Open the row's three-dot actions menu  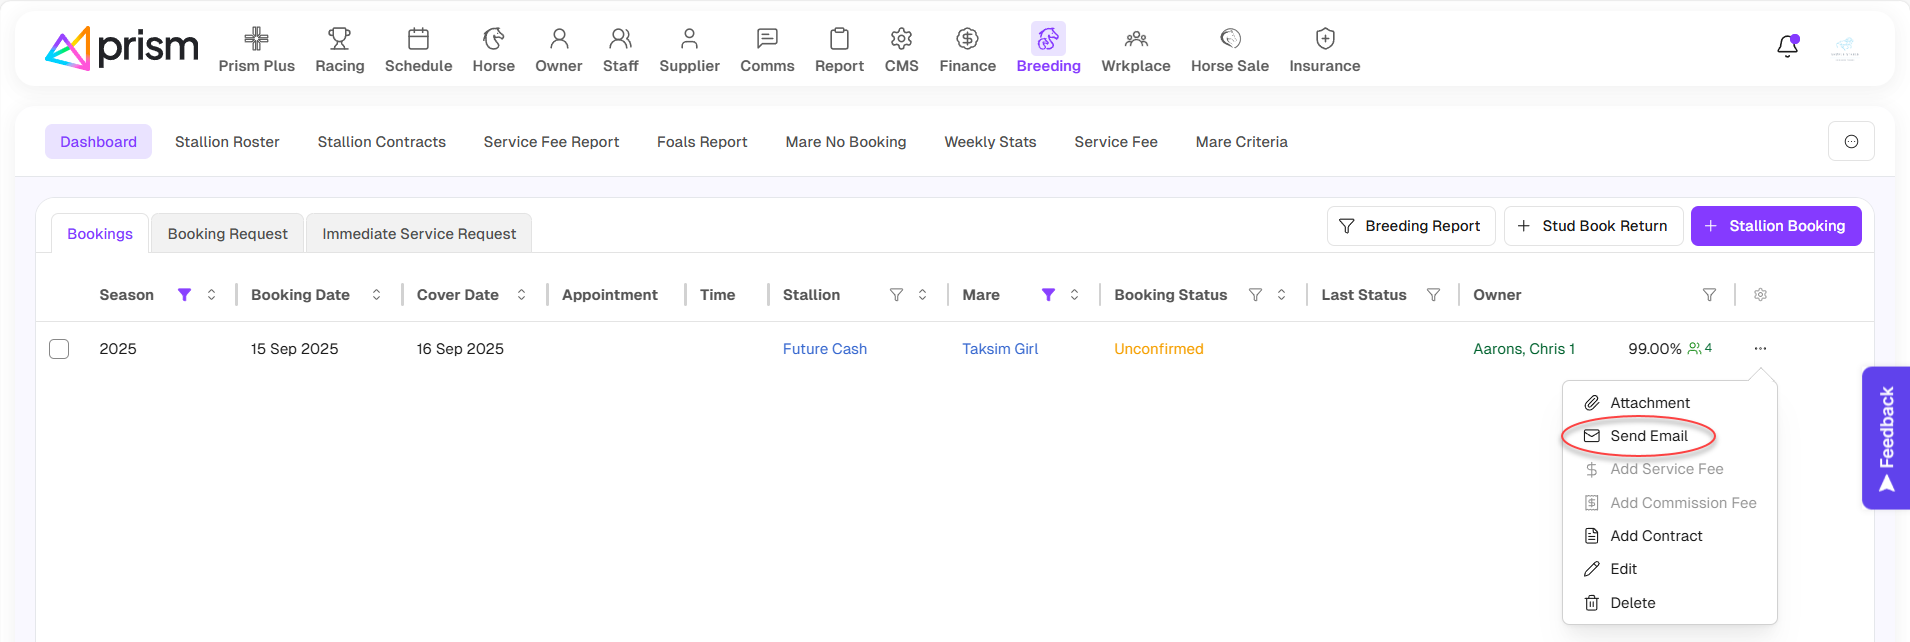click(1760, 349)
